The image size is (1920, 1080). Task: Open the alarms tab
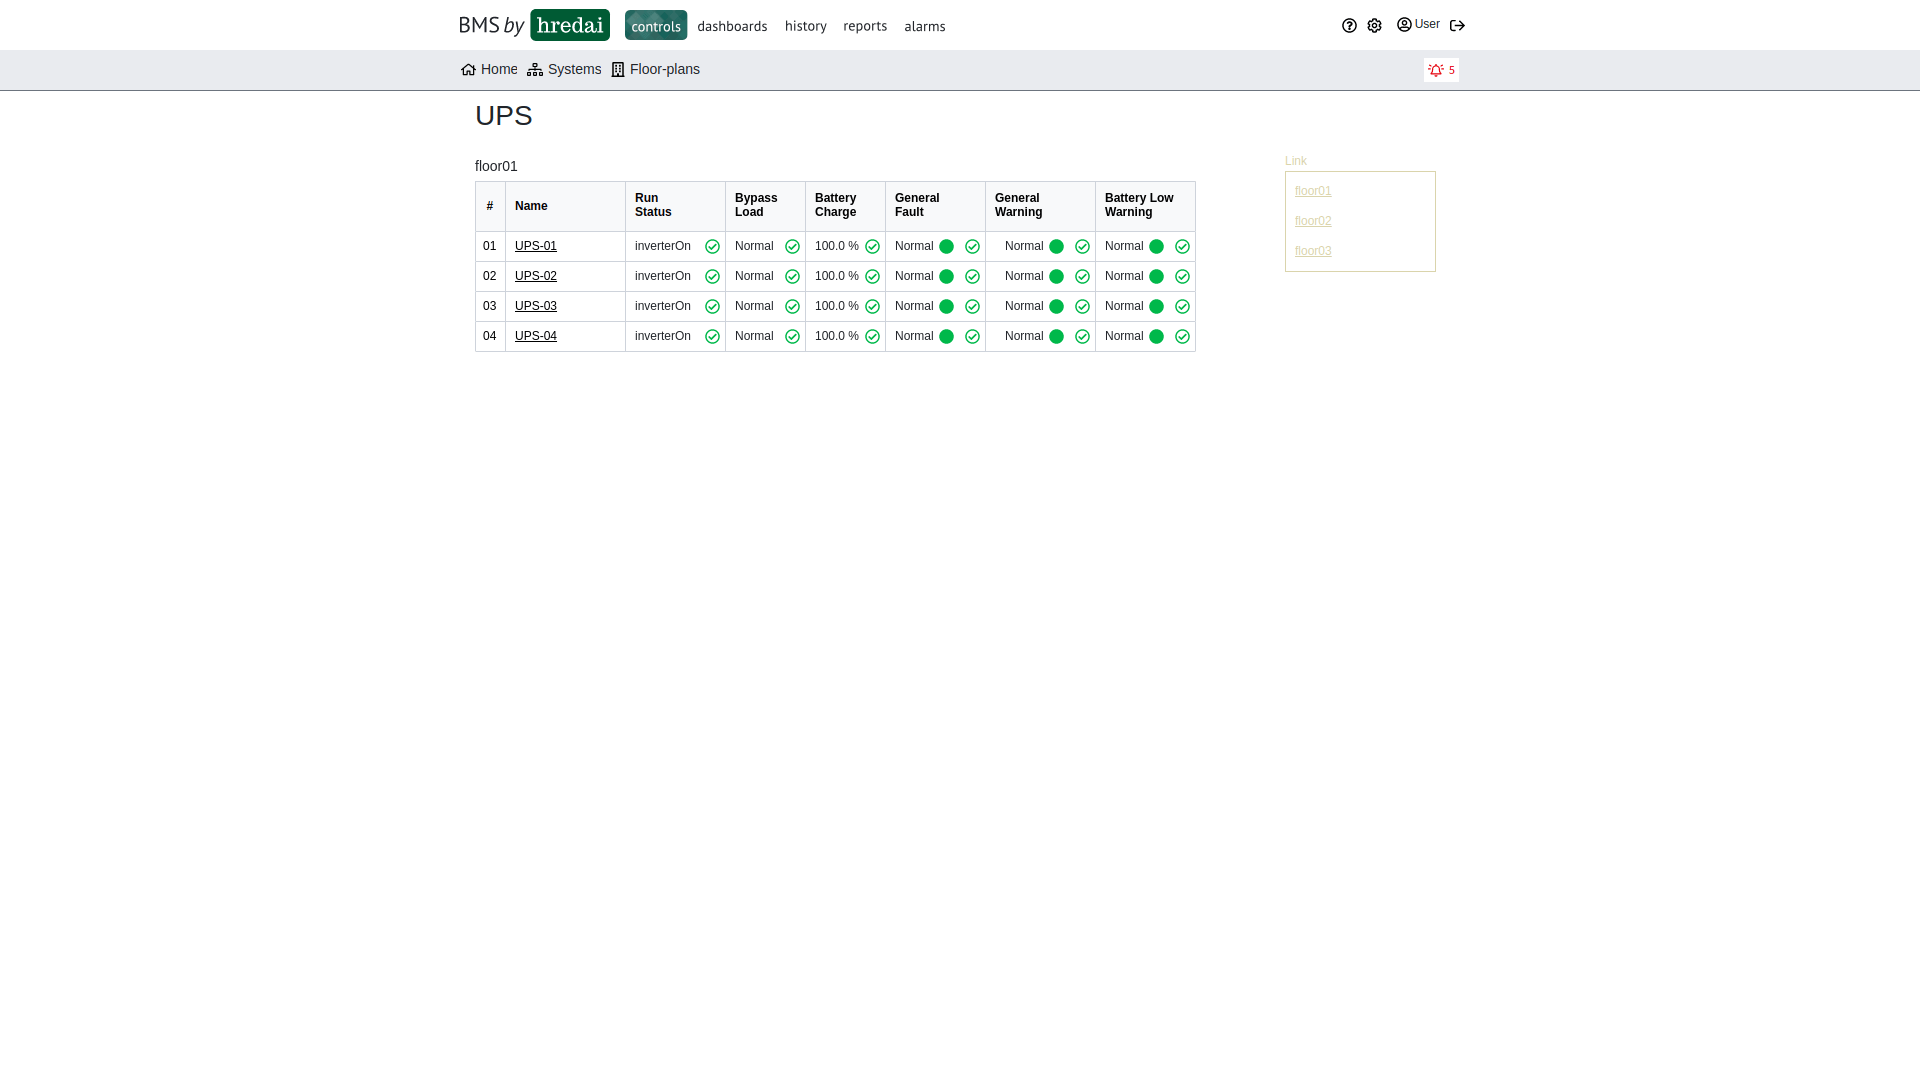pyautogui.click(x=925, y=26)
